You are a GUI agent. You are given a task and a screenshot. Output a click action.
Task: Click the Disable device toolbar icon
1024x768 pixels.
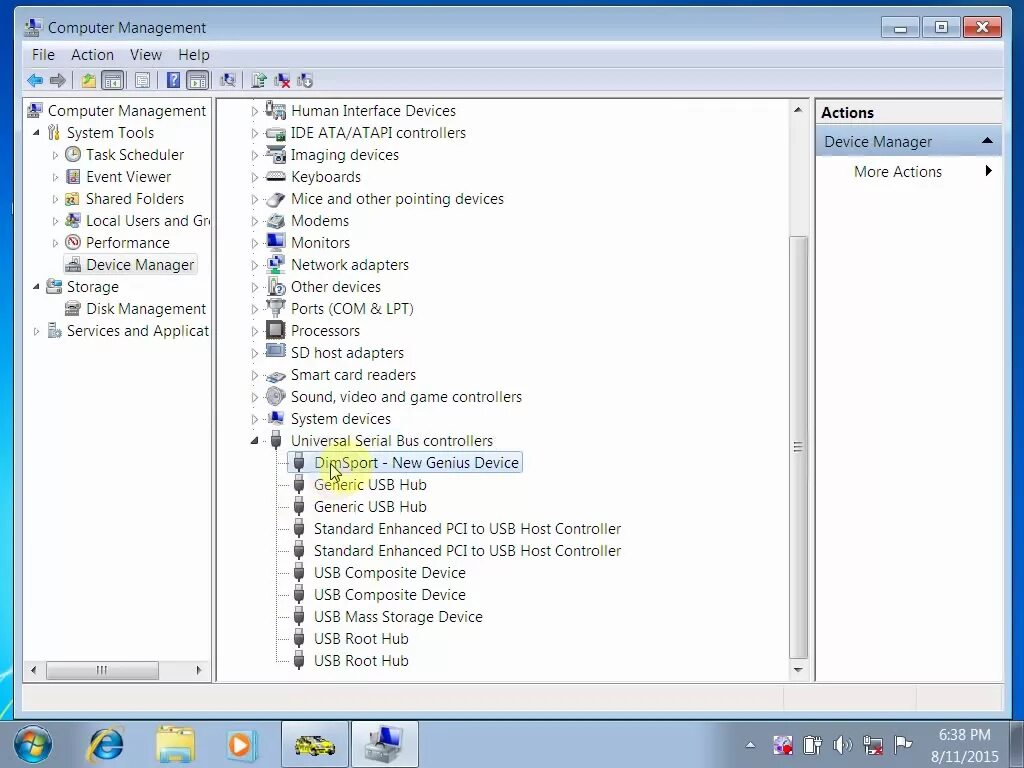(x=305, y=80)
